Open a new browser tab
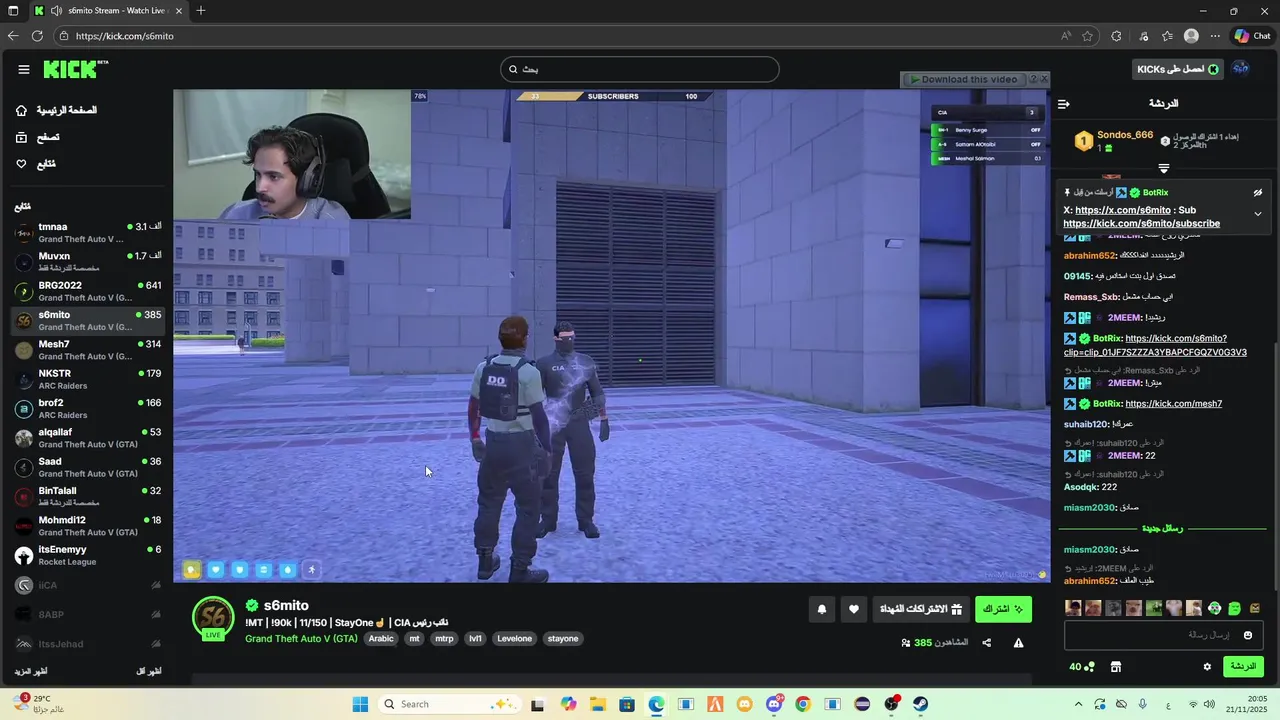1280x720 pixels. (x=201, y=11)
